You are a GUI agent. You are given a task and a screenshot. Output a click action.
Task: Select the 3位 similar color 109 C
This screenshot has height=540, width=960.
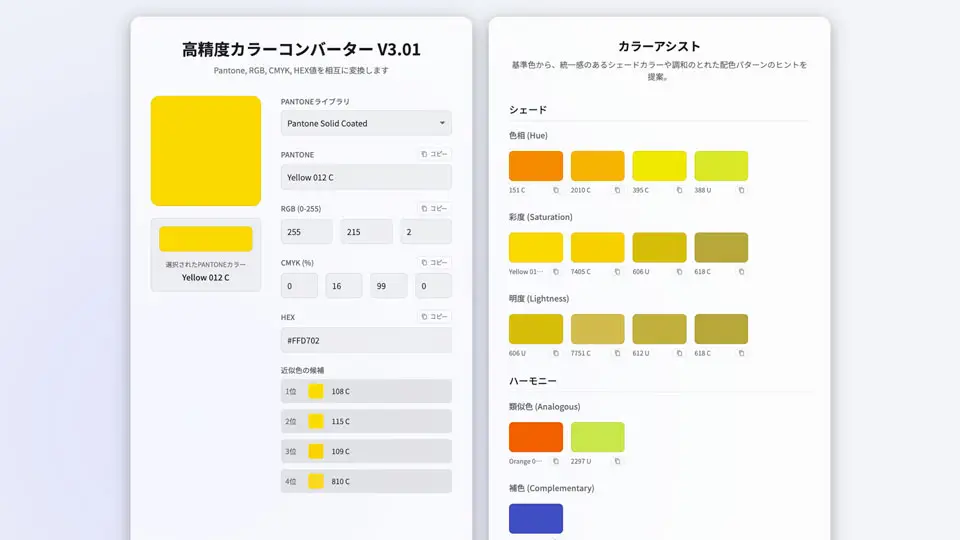(366, 451)
